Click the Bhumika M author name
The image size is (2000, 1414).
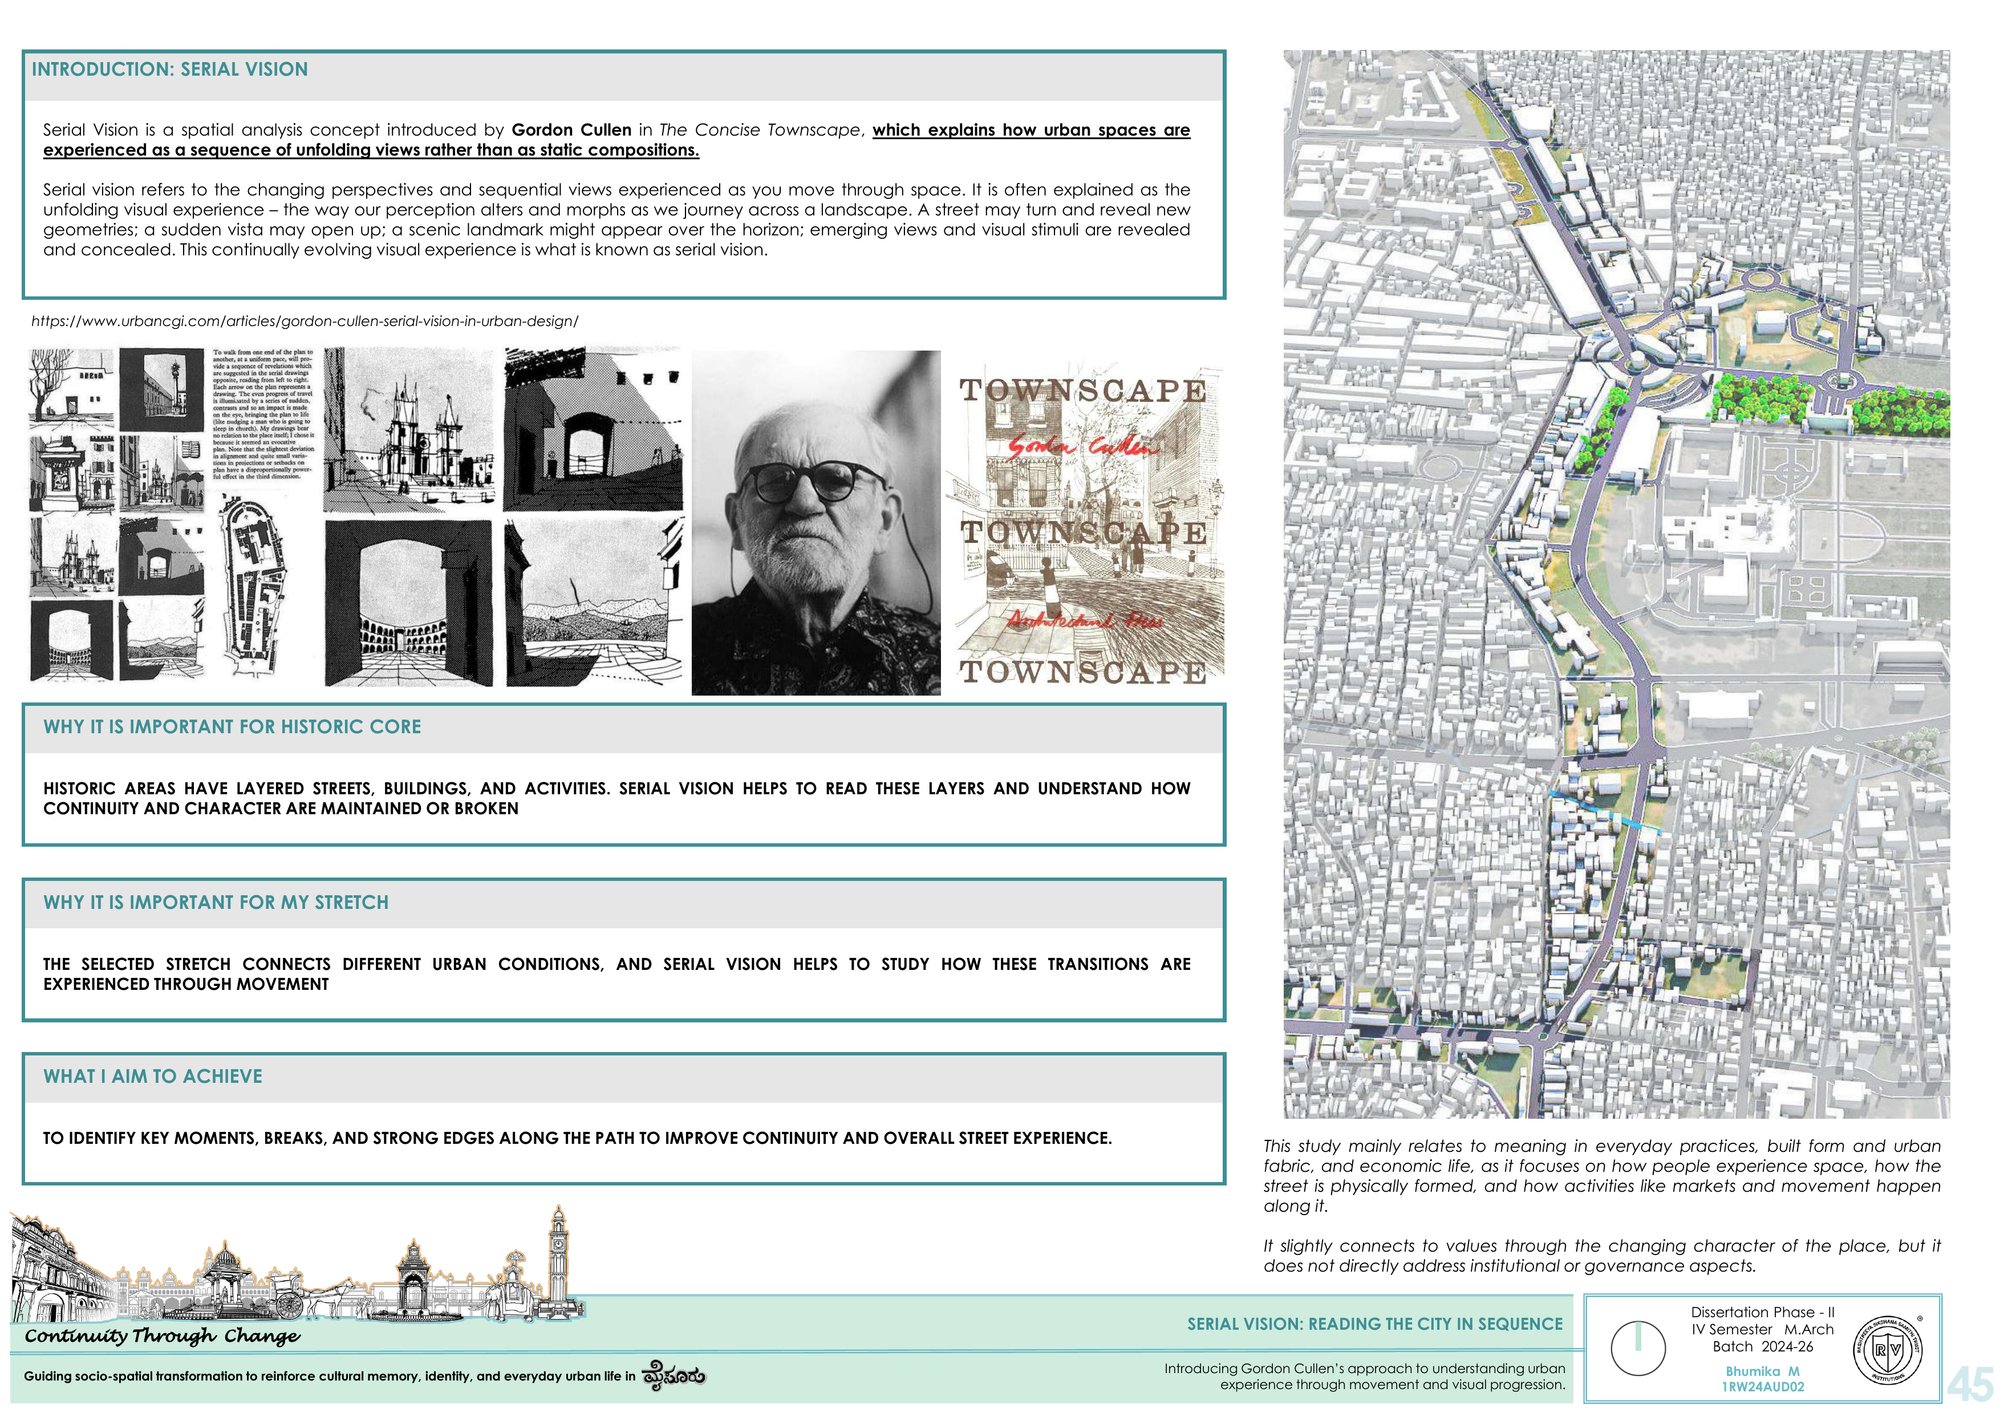tap(1762, 1371)
